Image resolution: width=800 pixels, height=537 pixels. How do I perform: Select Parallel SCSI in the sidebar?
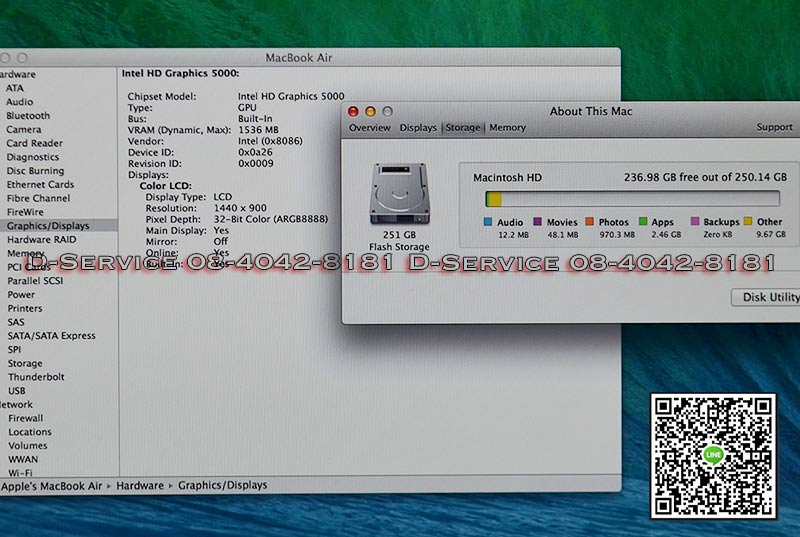pos(35,280)
